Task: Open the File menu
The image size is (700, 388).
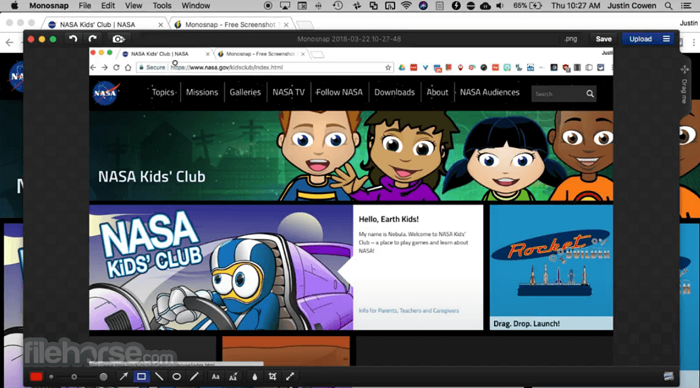Action: coord(85,6)
